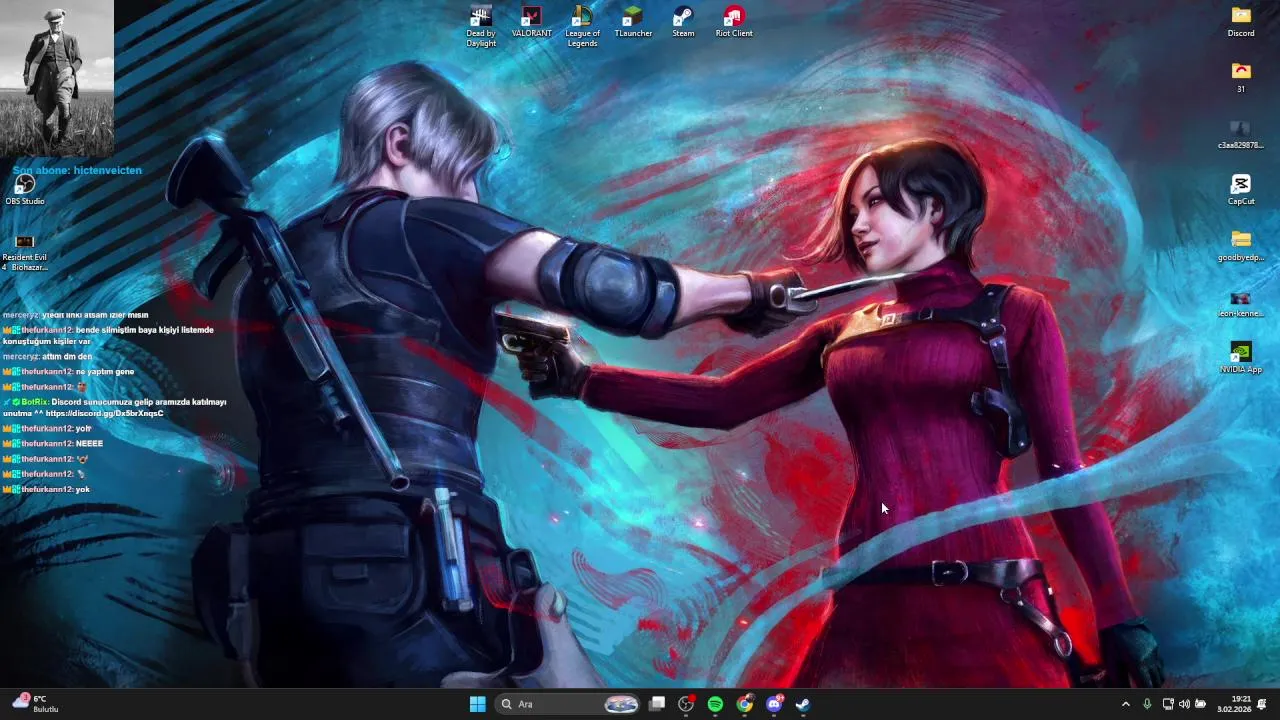Image resolution: width=1280 pixels, height=720 pixels.
Task: Show hidden system tray icons
Action: pos(1126,704)
